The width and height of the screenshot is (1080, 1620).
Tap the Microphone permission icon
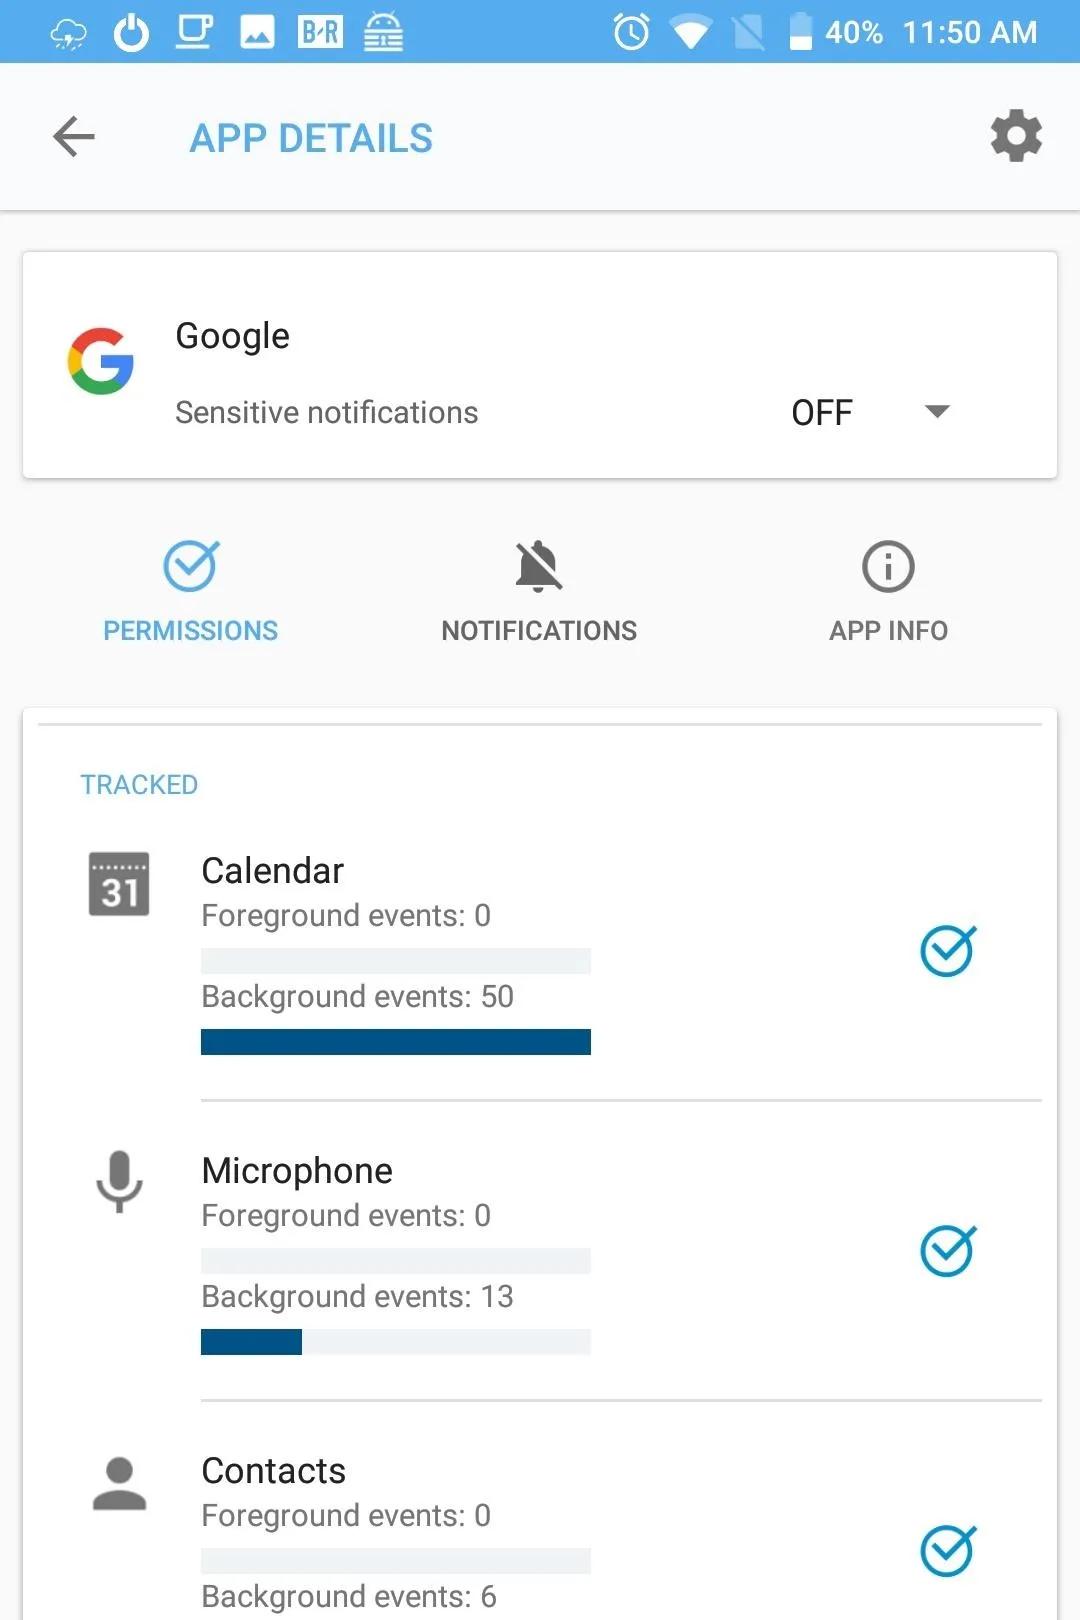point(119,1181)
